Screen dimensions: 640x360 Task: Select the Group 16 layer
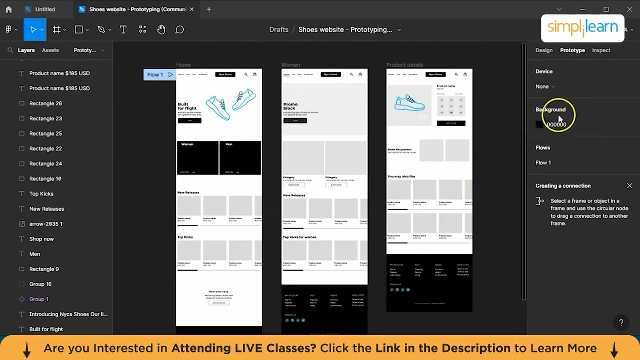coord(40,284)
